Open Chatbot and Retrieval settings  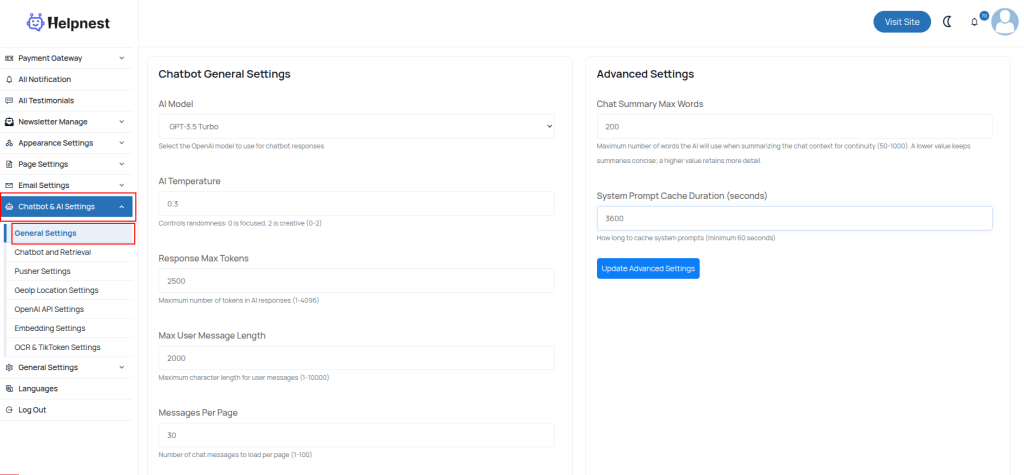[53, 252]
